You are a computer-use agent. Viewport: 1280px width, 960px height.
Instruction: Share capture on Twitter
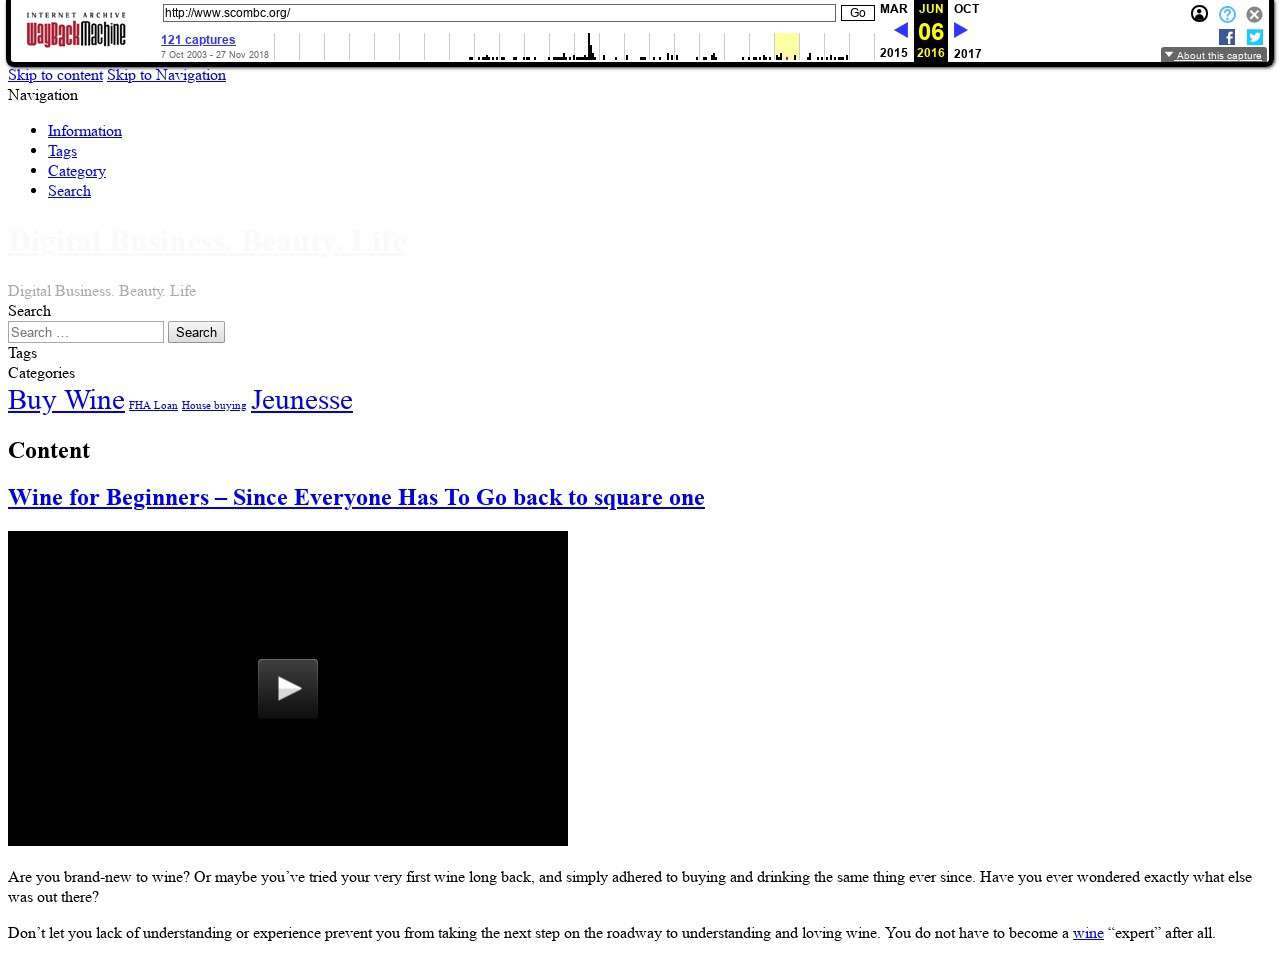coord(1254,37)
